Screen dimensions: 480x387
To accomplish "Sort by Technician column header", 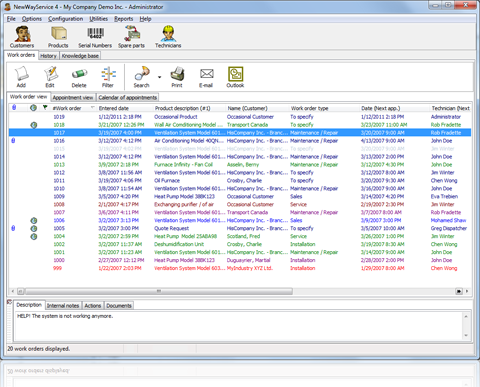I will click(450, 108).
